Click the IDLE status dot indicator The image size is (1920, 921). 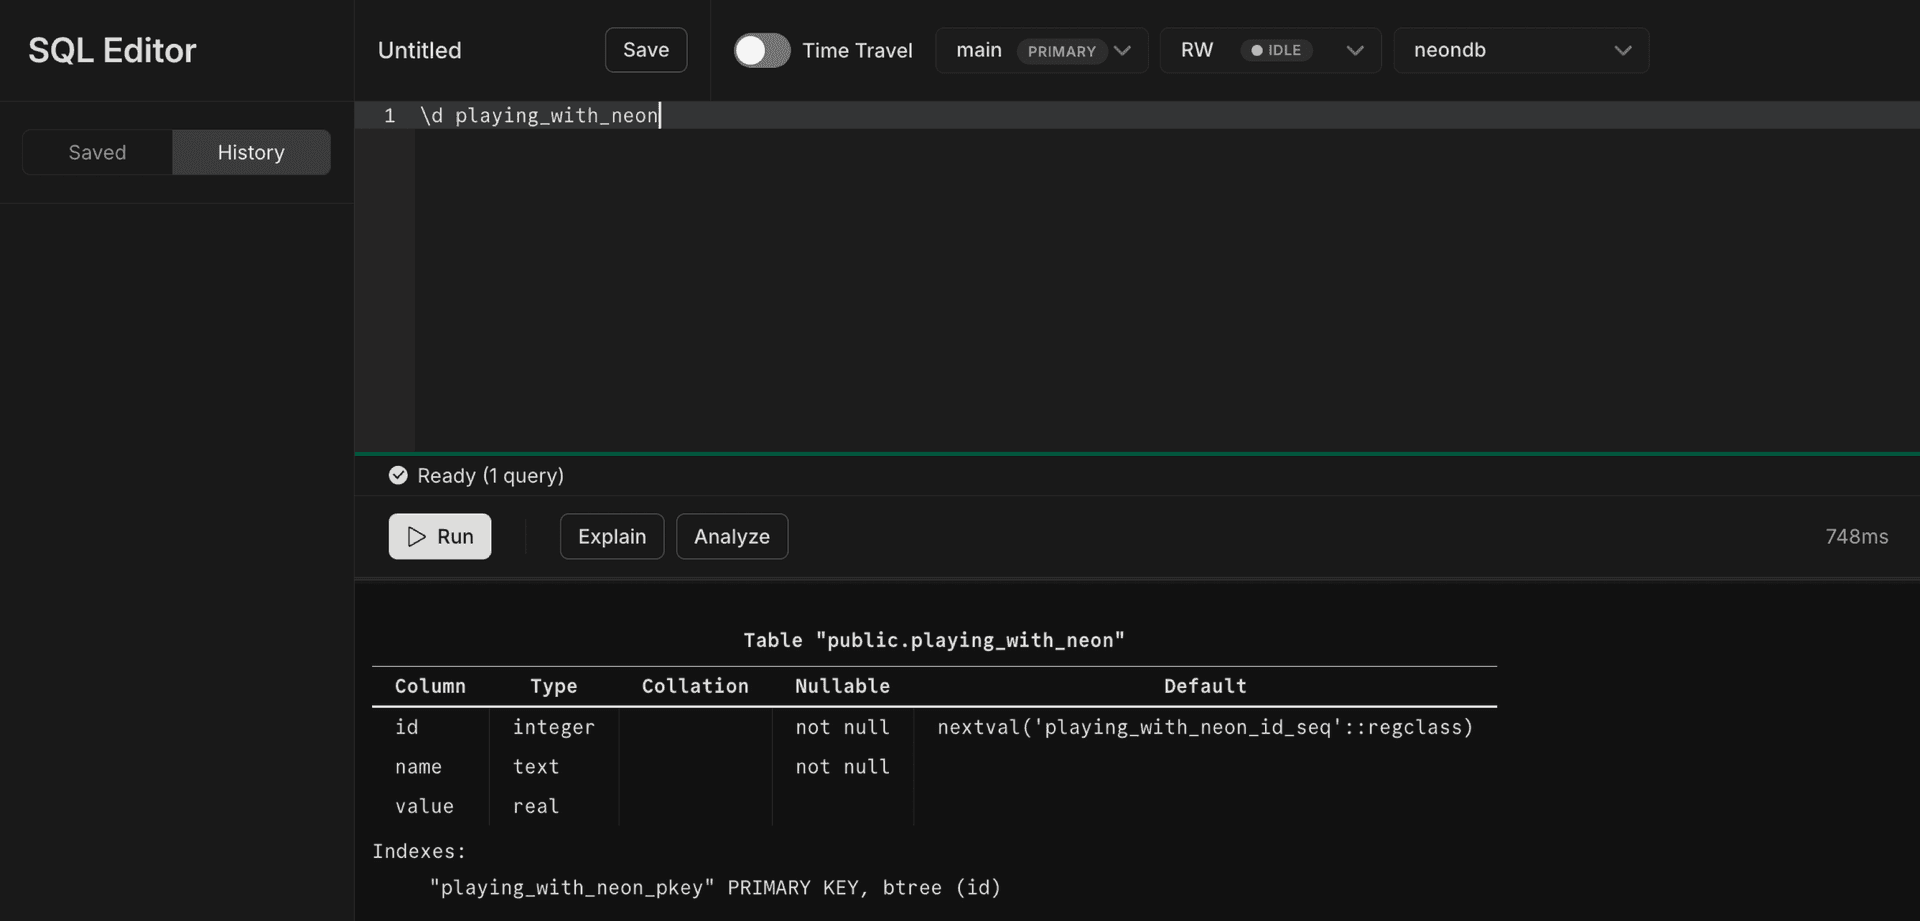click(x=1259, y=50)
